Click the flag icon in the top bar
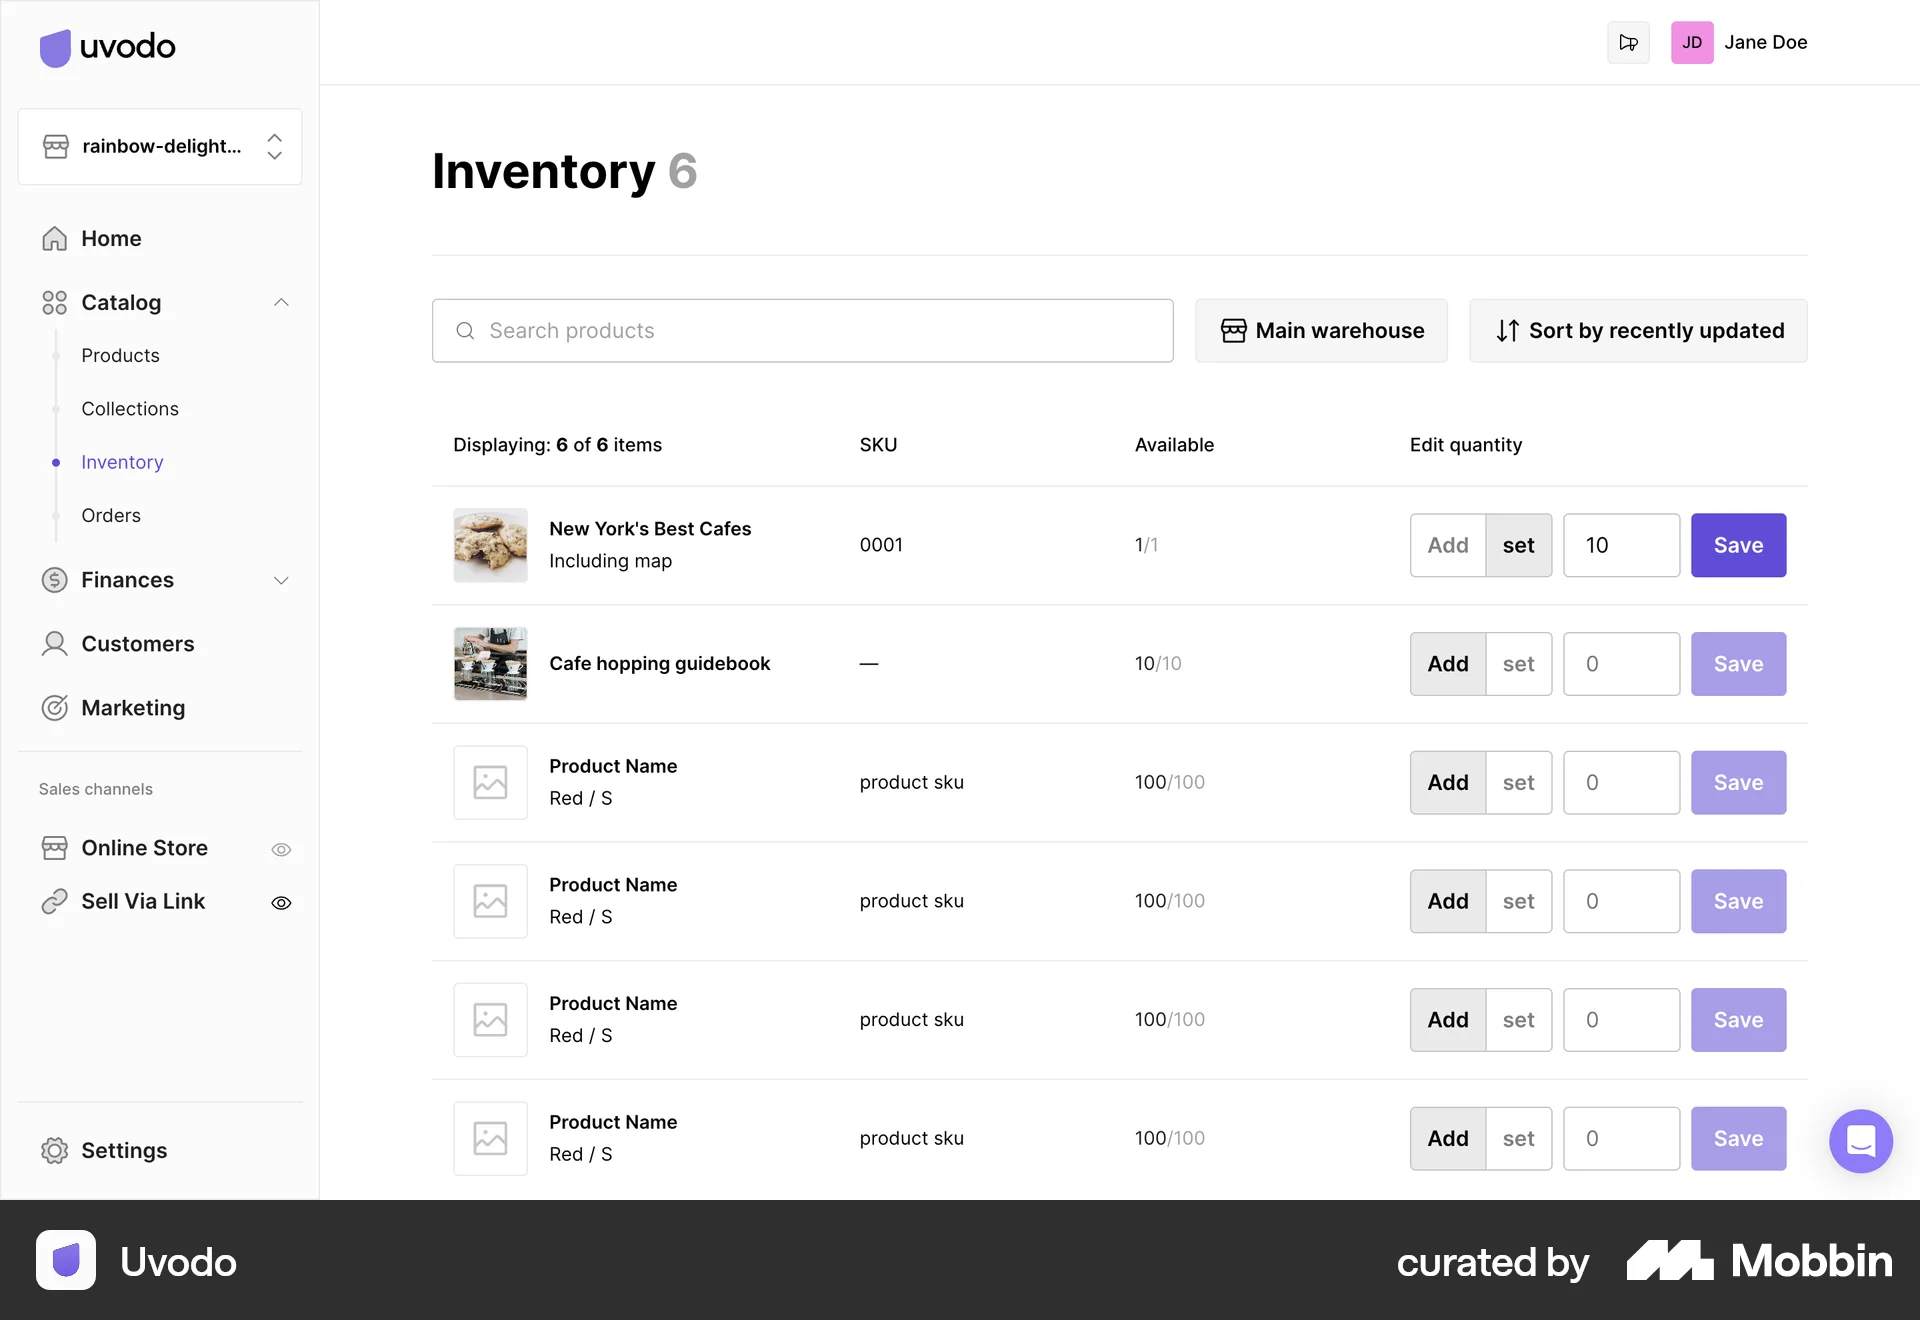 pos(1628,42)
